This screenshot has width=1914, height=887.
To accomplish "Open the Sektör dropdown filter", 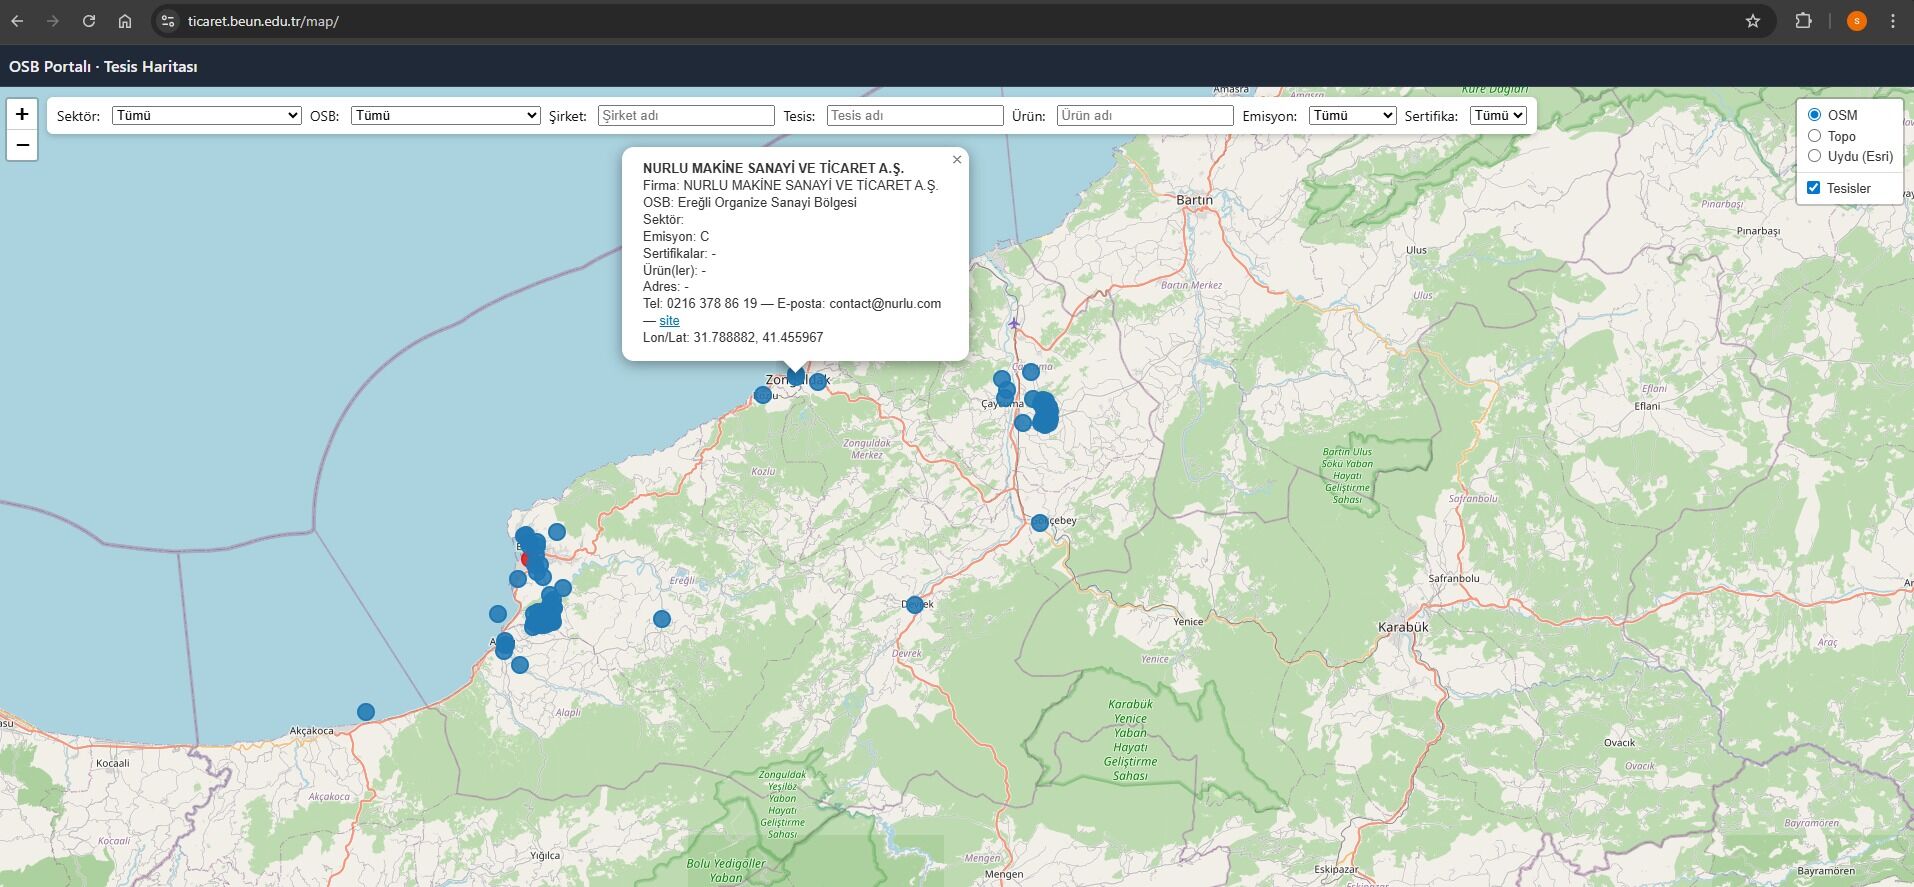I will pyautogui.click(x=206, y=116).
